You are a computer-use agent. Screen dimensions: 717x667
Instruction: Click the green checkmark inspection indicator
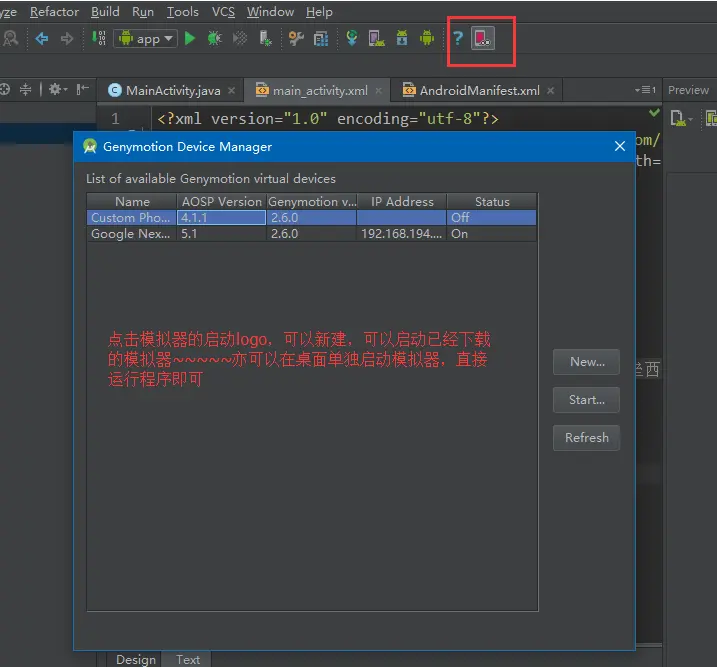[x=654, y=112]
